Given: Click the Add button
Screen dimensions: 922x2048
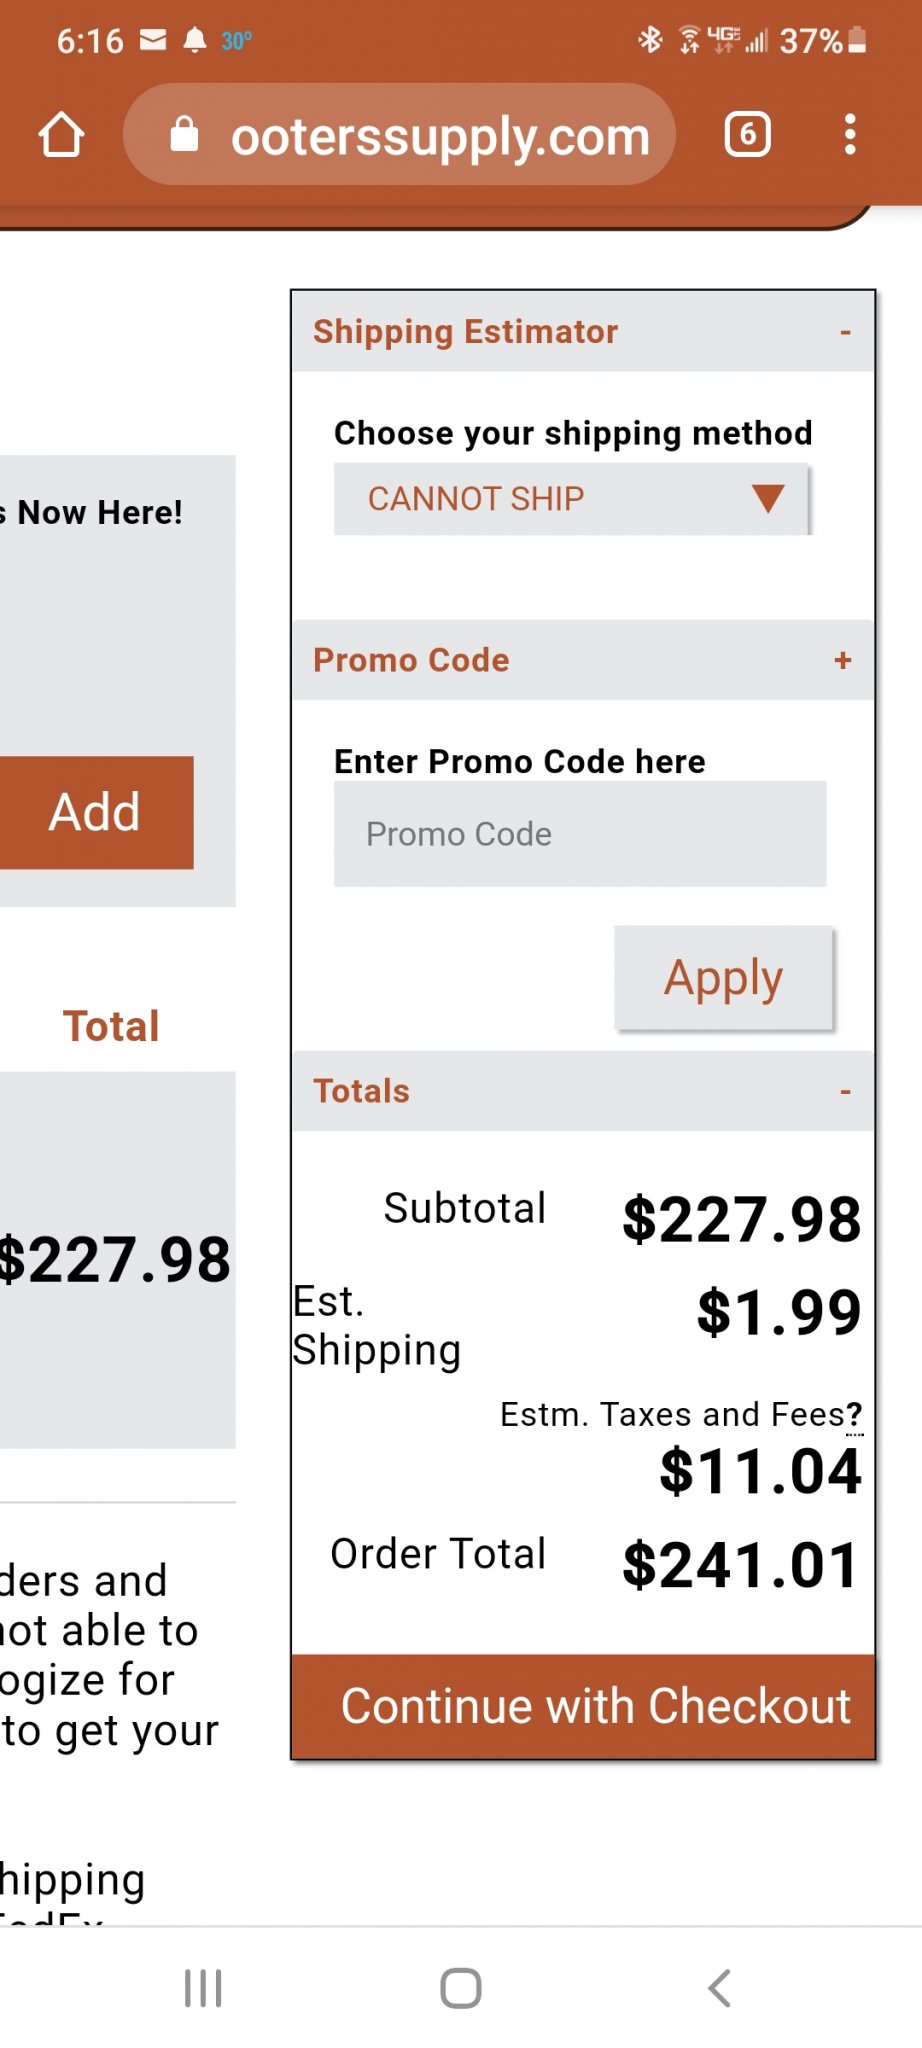Looking at the screenshot, I should [x=96, y=812].
